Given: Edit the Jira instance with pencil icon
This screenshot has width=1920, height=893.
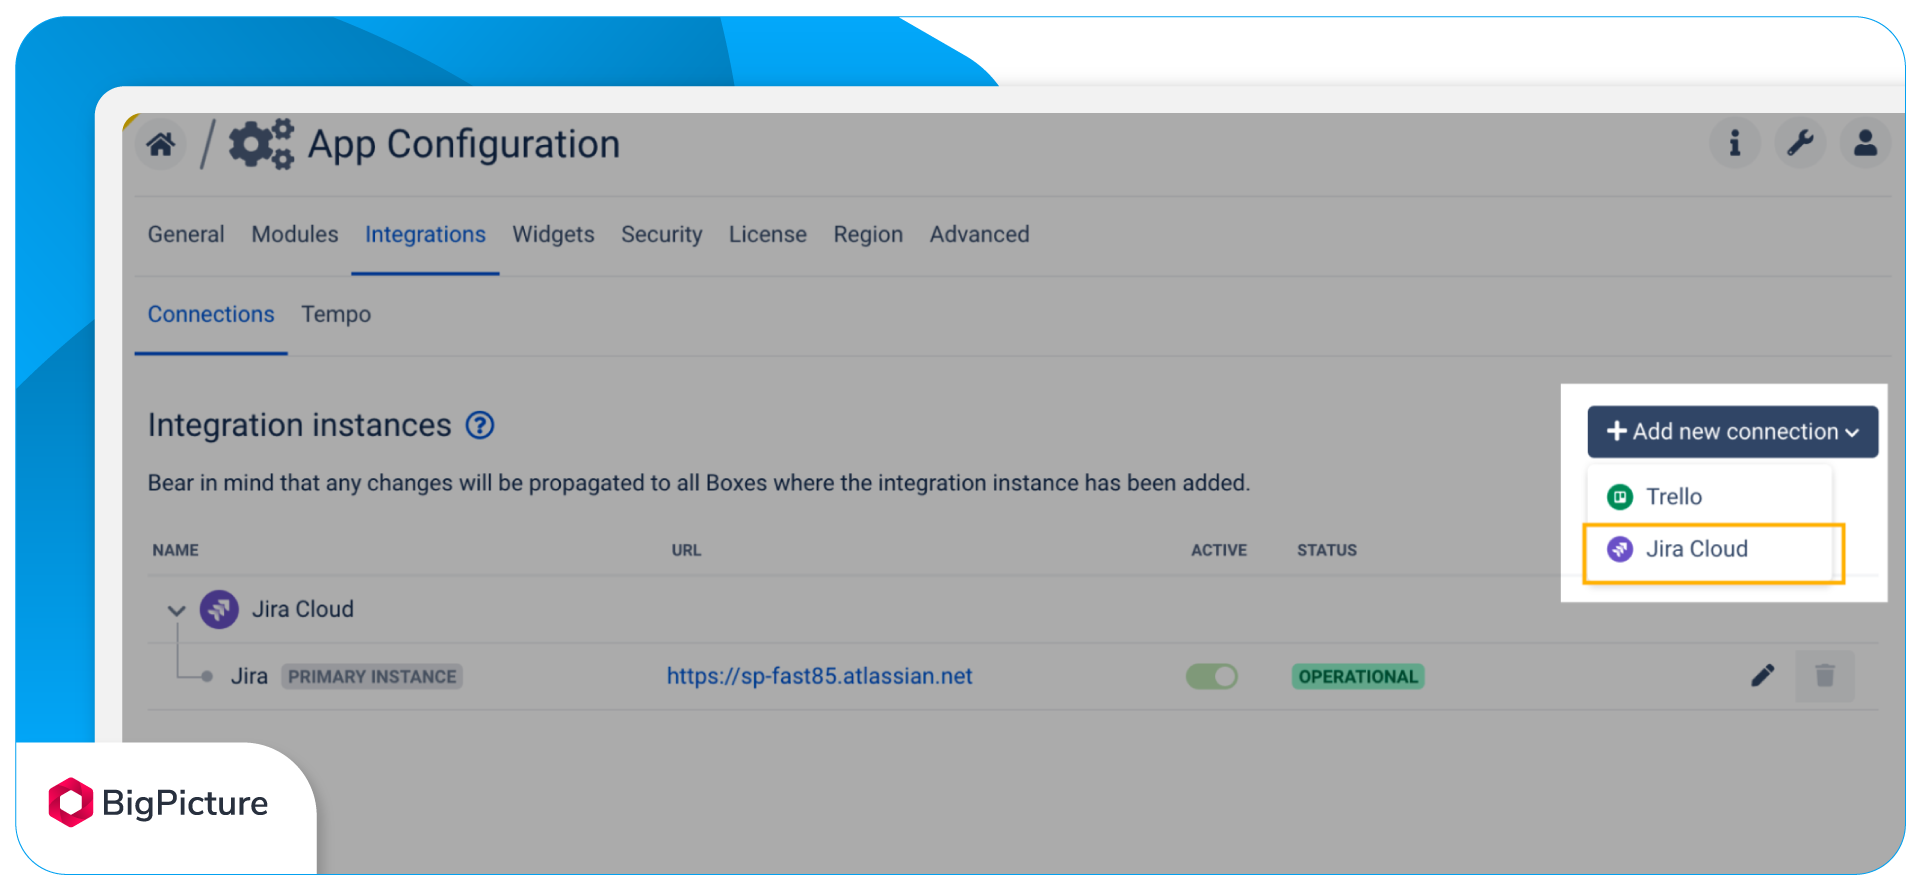Looking at the screenshot, I should pos(1763,676).
